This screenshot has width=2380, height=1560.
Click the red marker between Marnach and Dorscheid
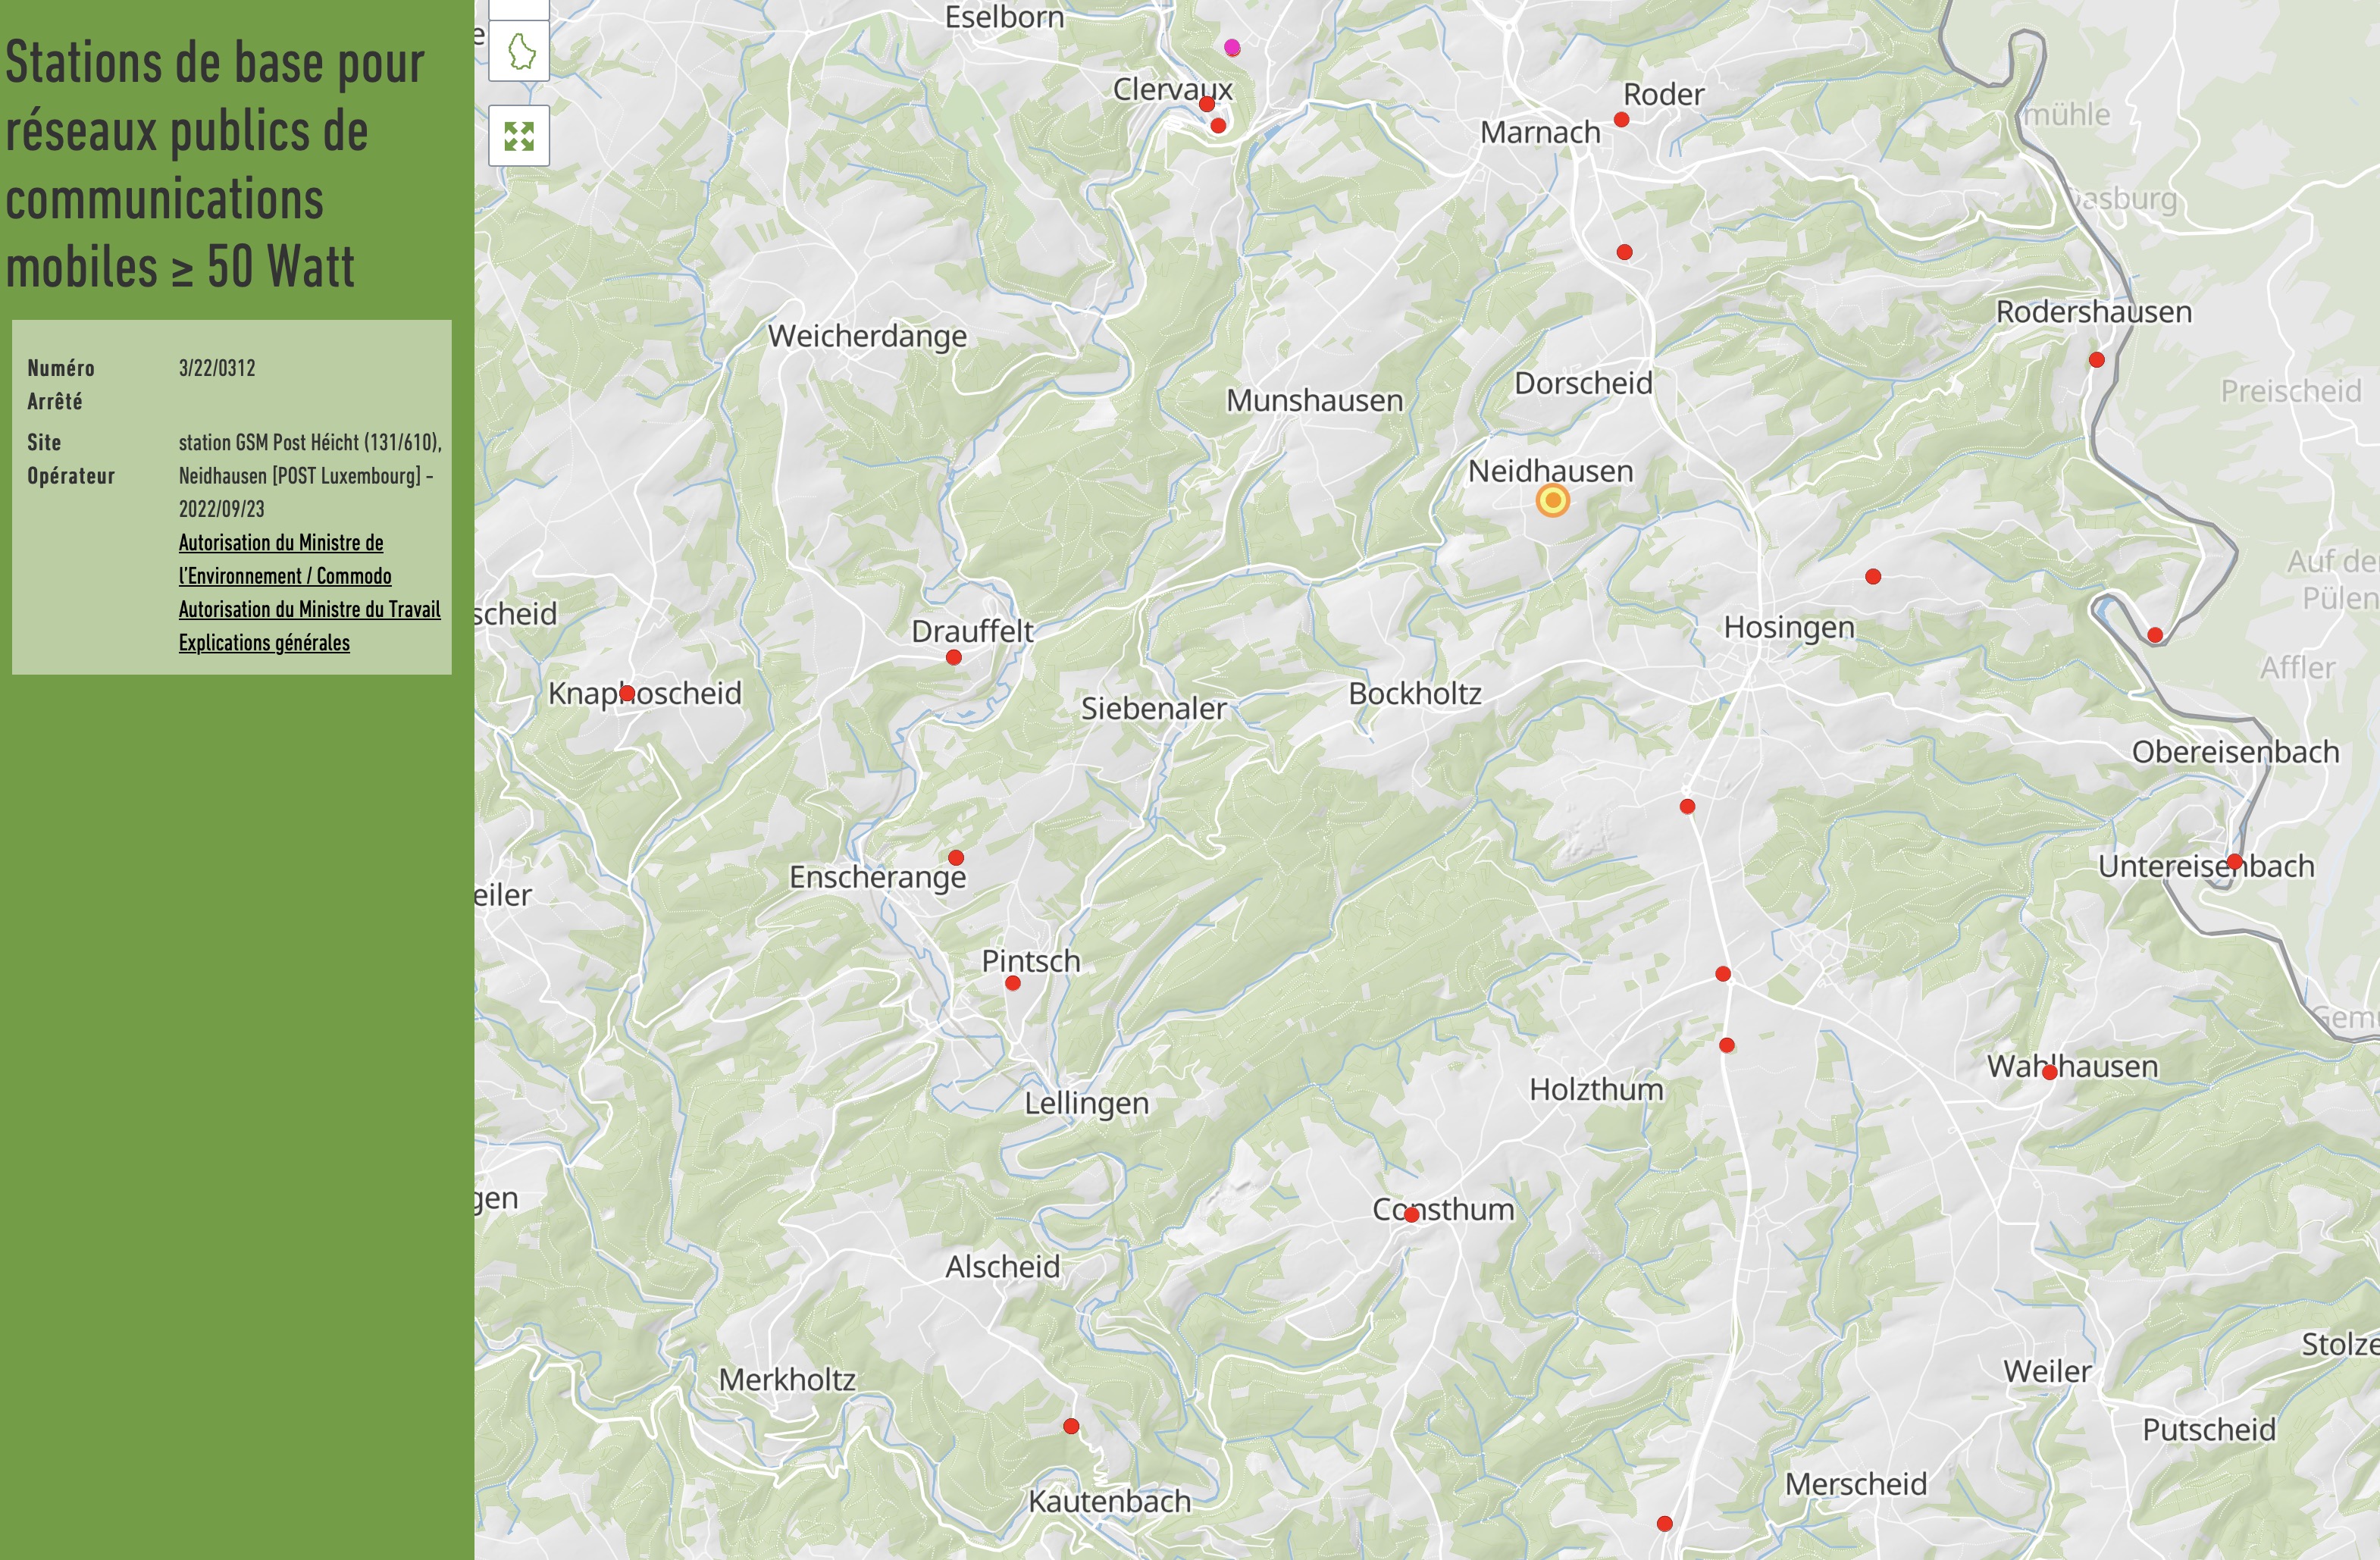pyautogui.click(x=1625, y=252)
